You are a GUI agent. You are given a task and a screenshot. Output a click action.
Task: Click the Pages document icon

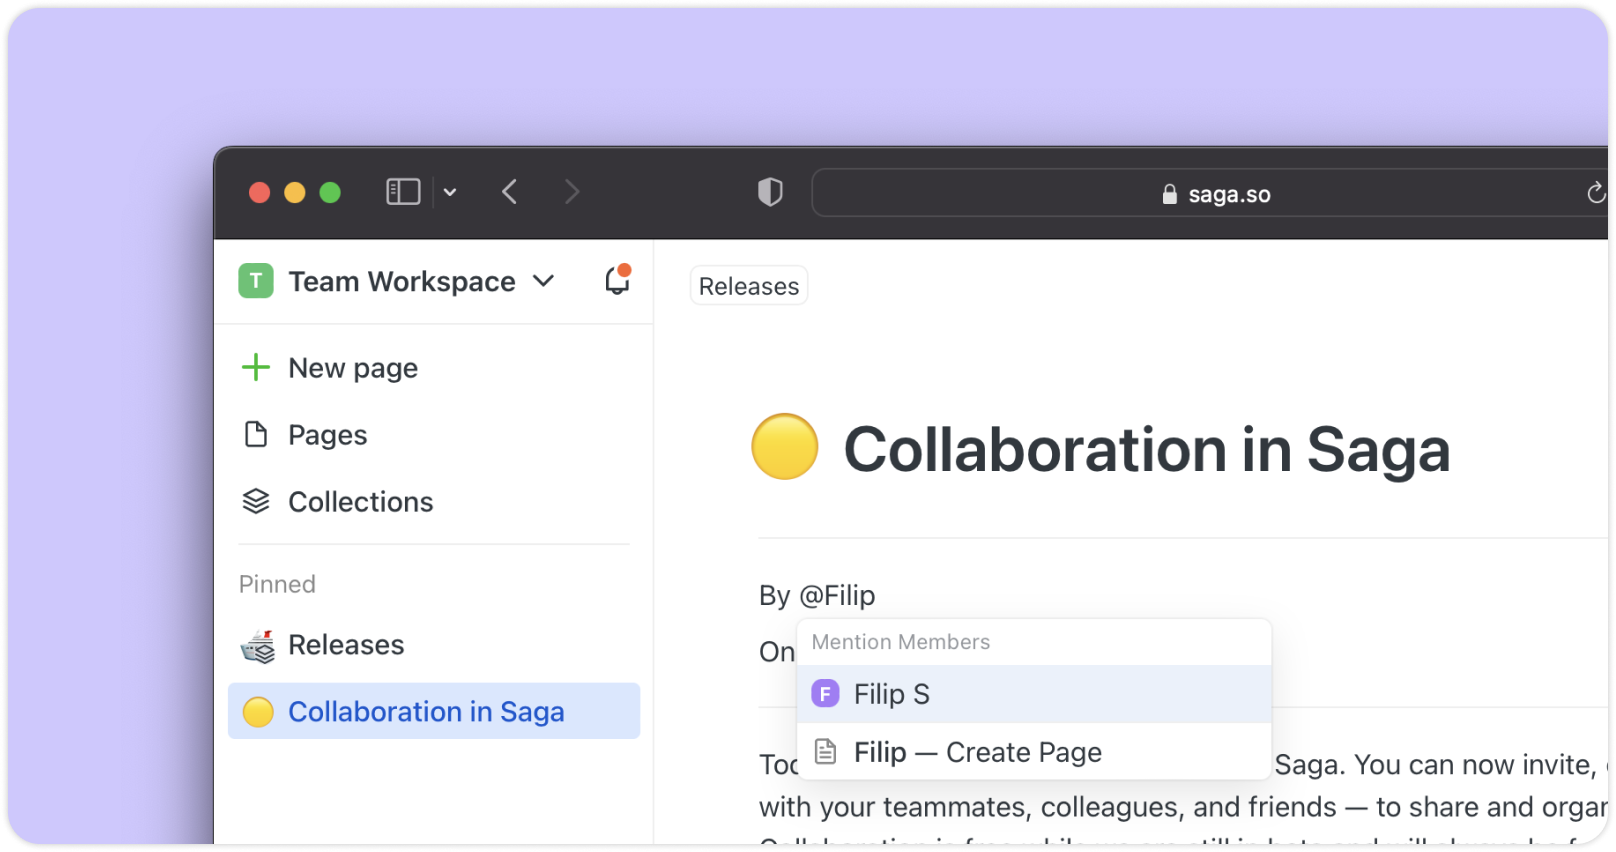pyautogui.click(x=256, y=435)
